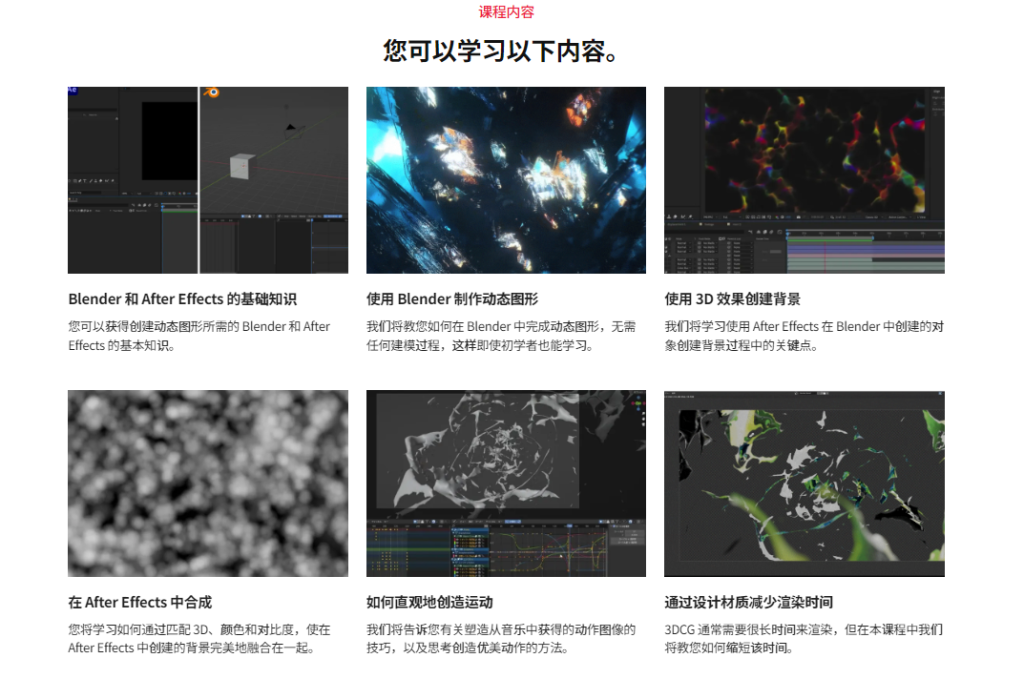1024x679 pixels.
Task: Click the blue crystal motion graphics thumbnail
Action: (506, 180)
